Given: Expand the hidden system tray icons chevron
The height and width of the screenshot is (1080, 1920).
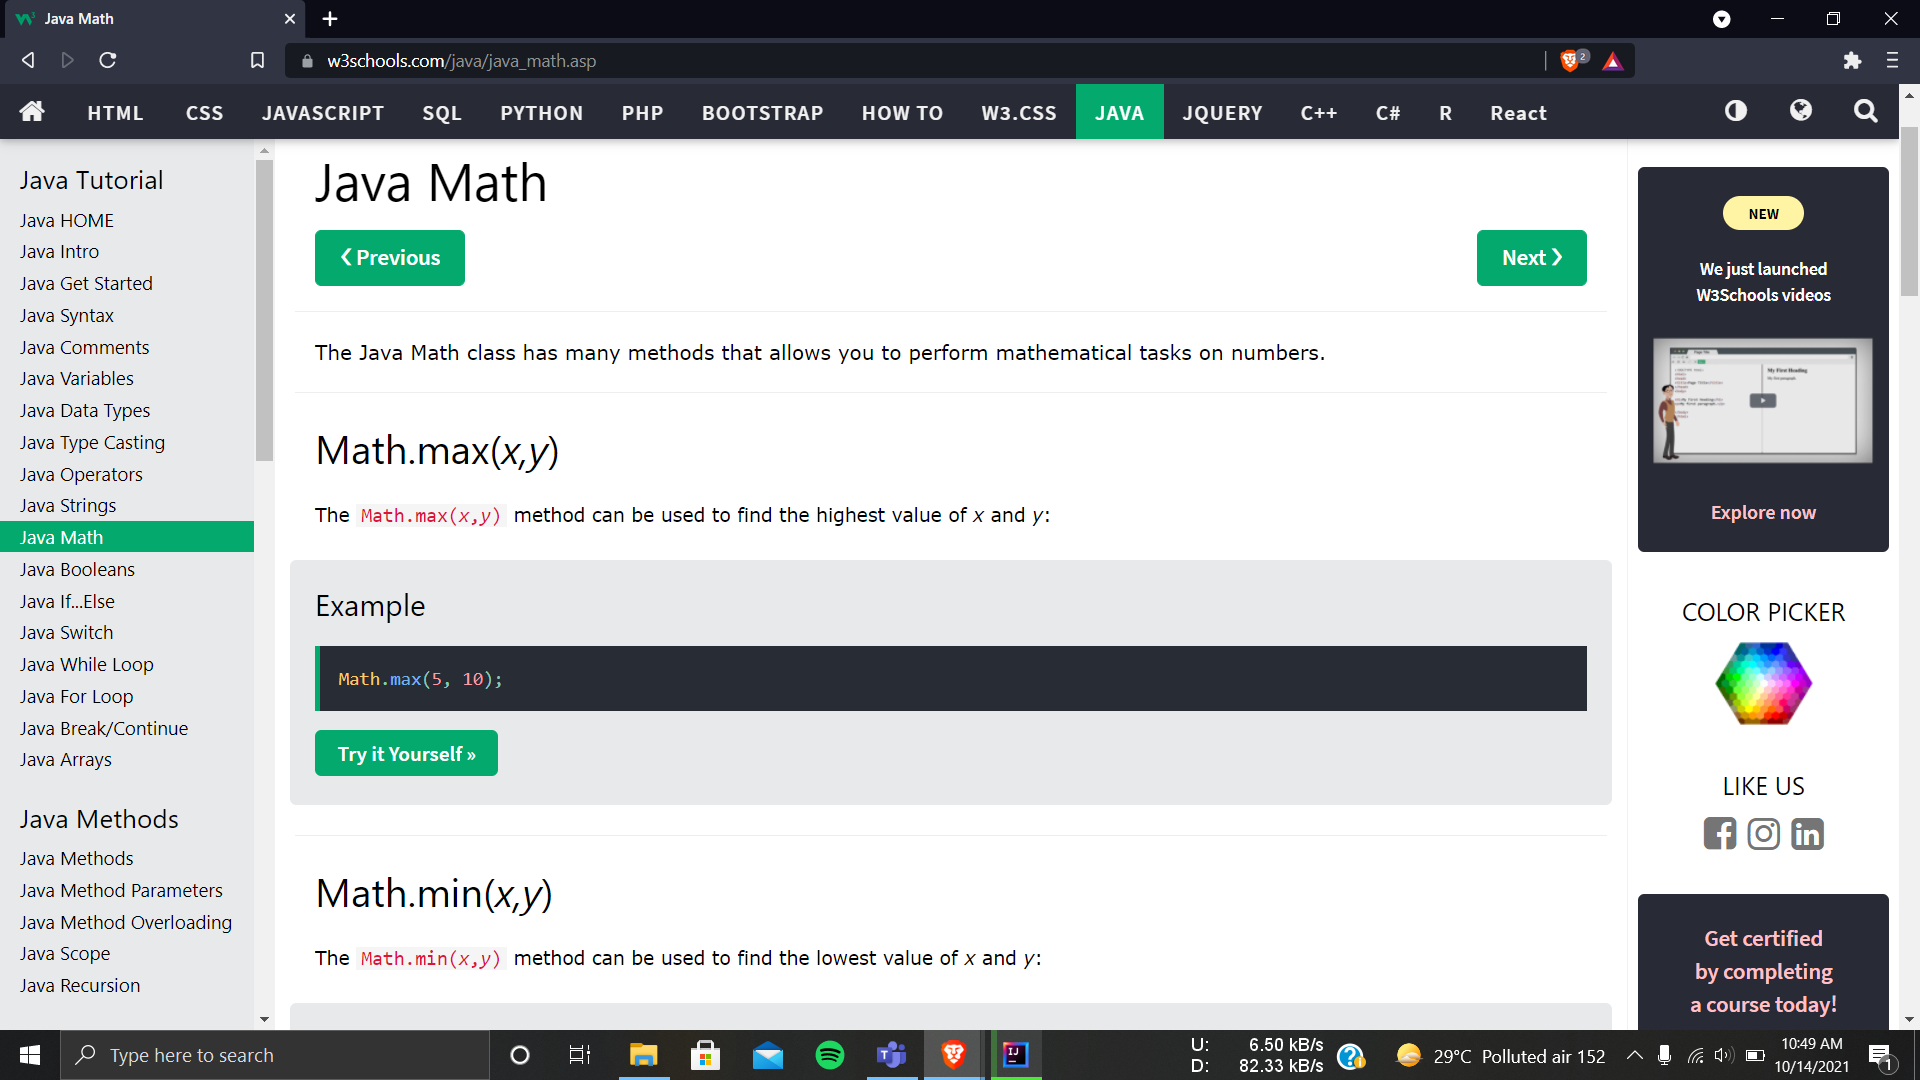Looking at the screenshot, I should (x=1634, y=1055).
